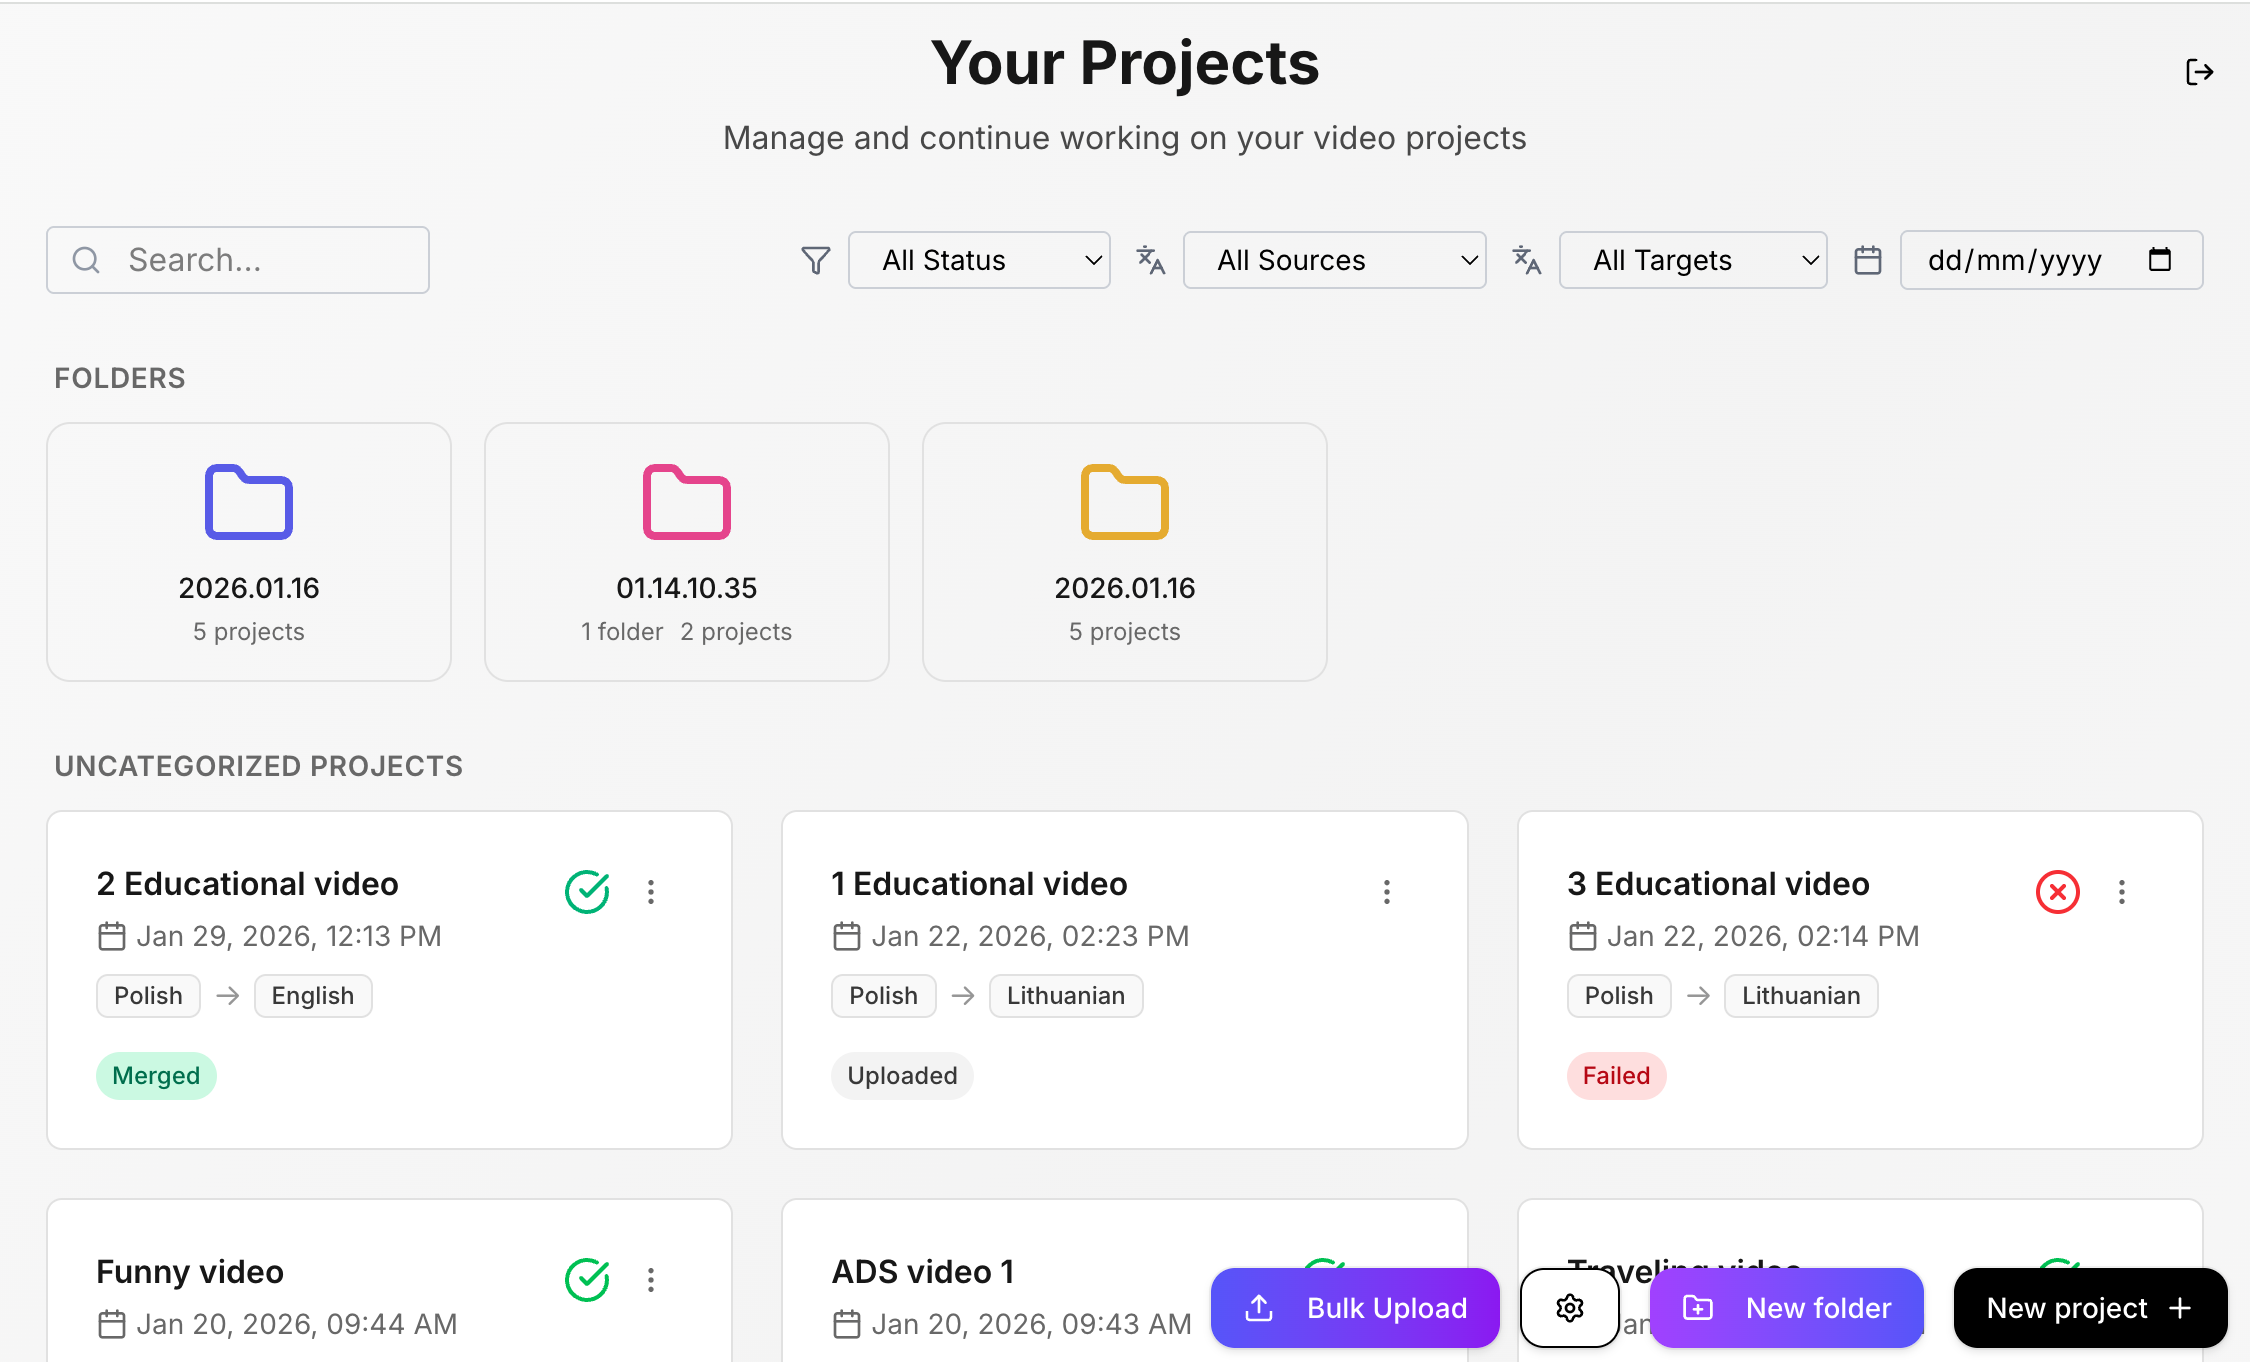Open the All Status dropdown
The image size is (2250, 1362).
[x=979, y=260]
